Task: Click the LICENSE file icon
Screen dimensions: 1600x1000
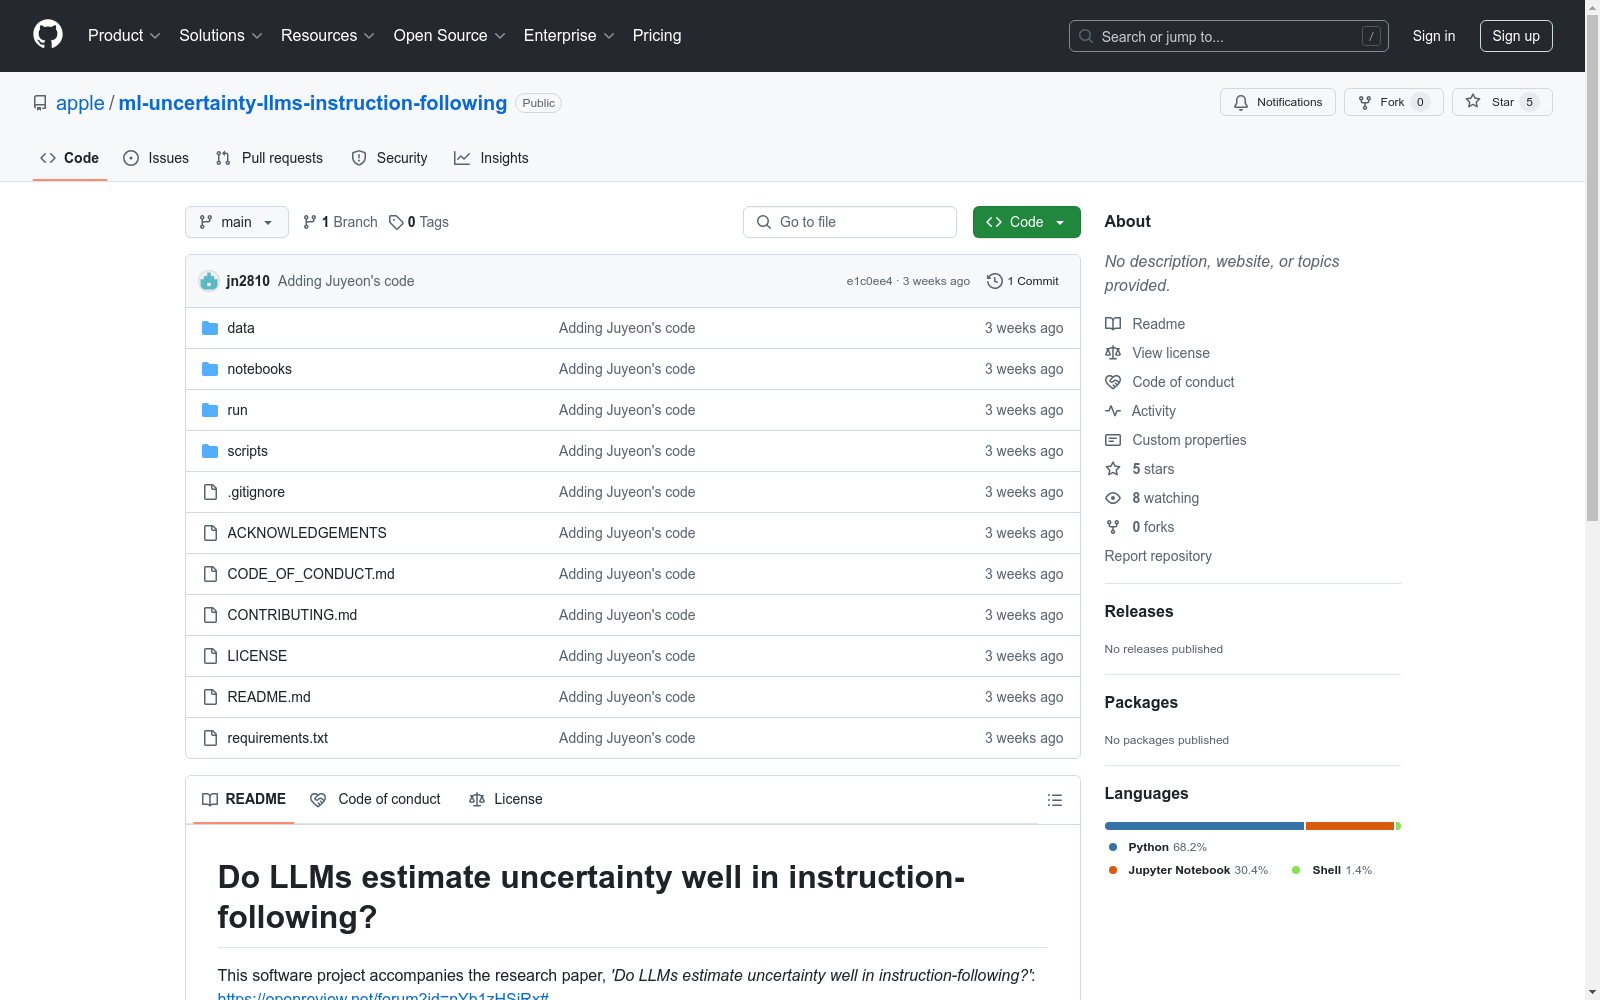Action: pyautogui.click(x=210, y=656)
